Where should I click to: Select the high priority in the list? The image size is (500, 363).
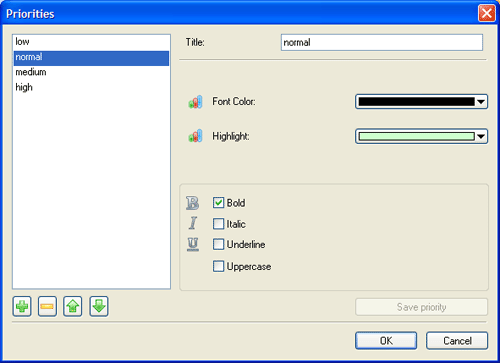[91, 87]
